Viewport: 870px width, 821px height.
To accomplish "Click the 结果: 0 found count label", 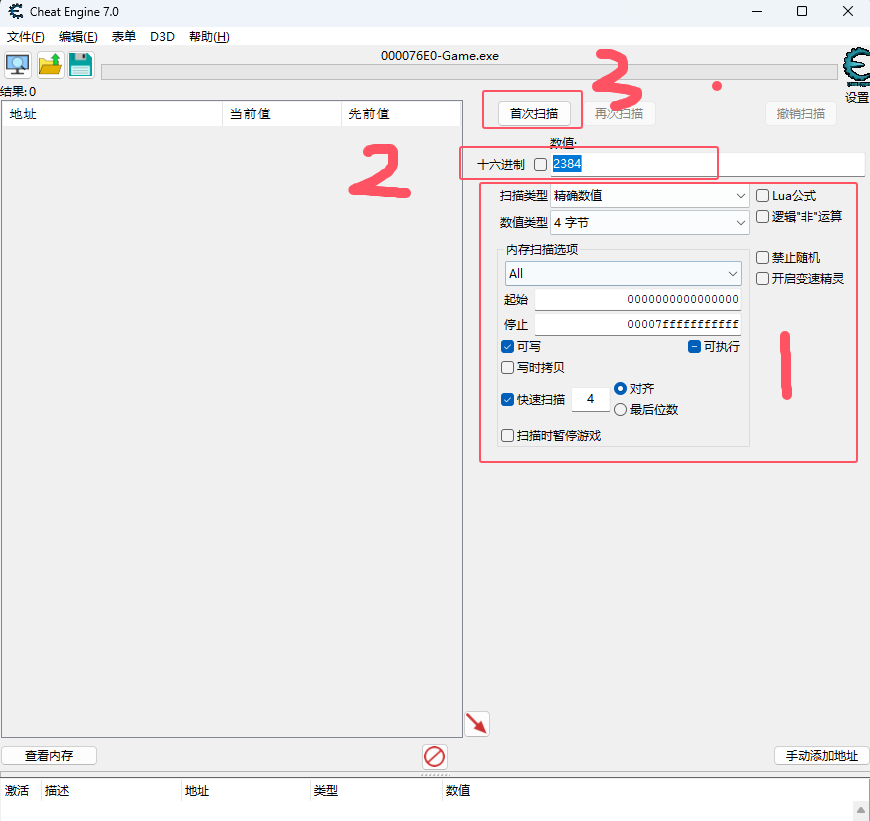I will tap(18, 92).
